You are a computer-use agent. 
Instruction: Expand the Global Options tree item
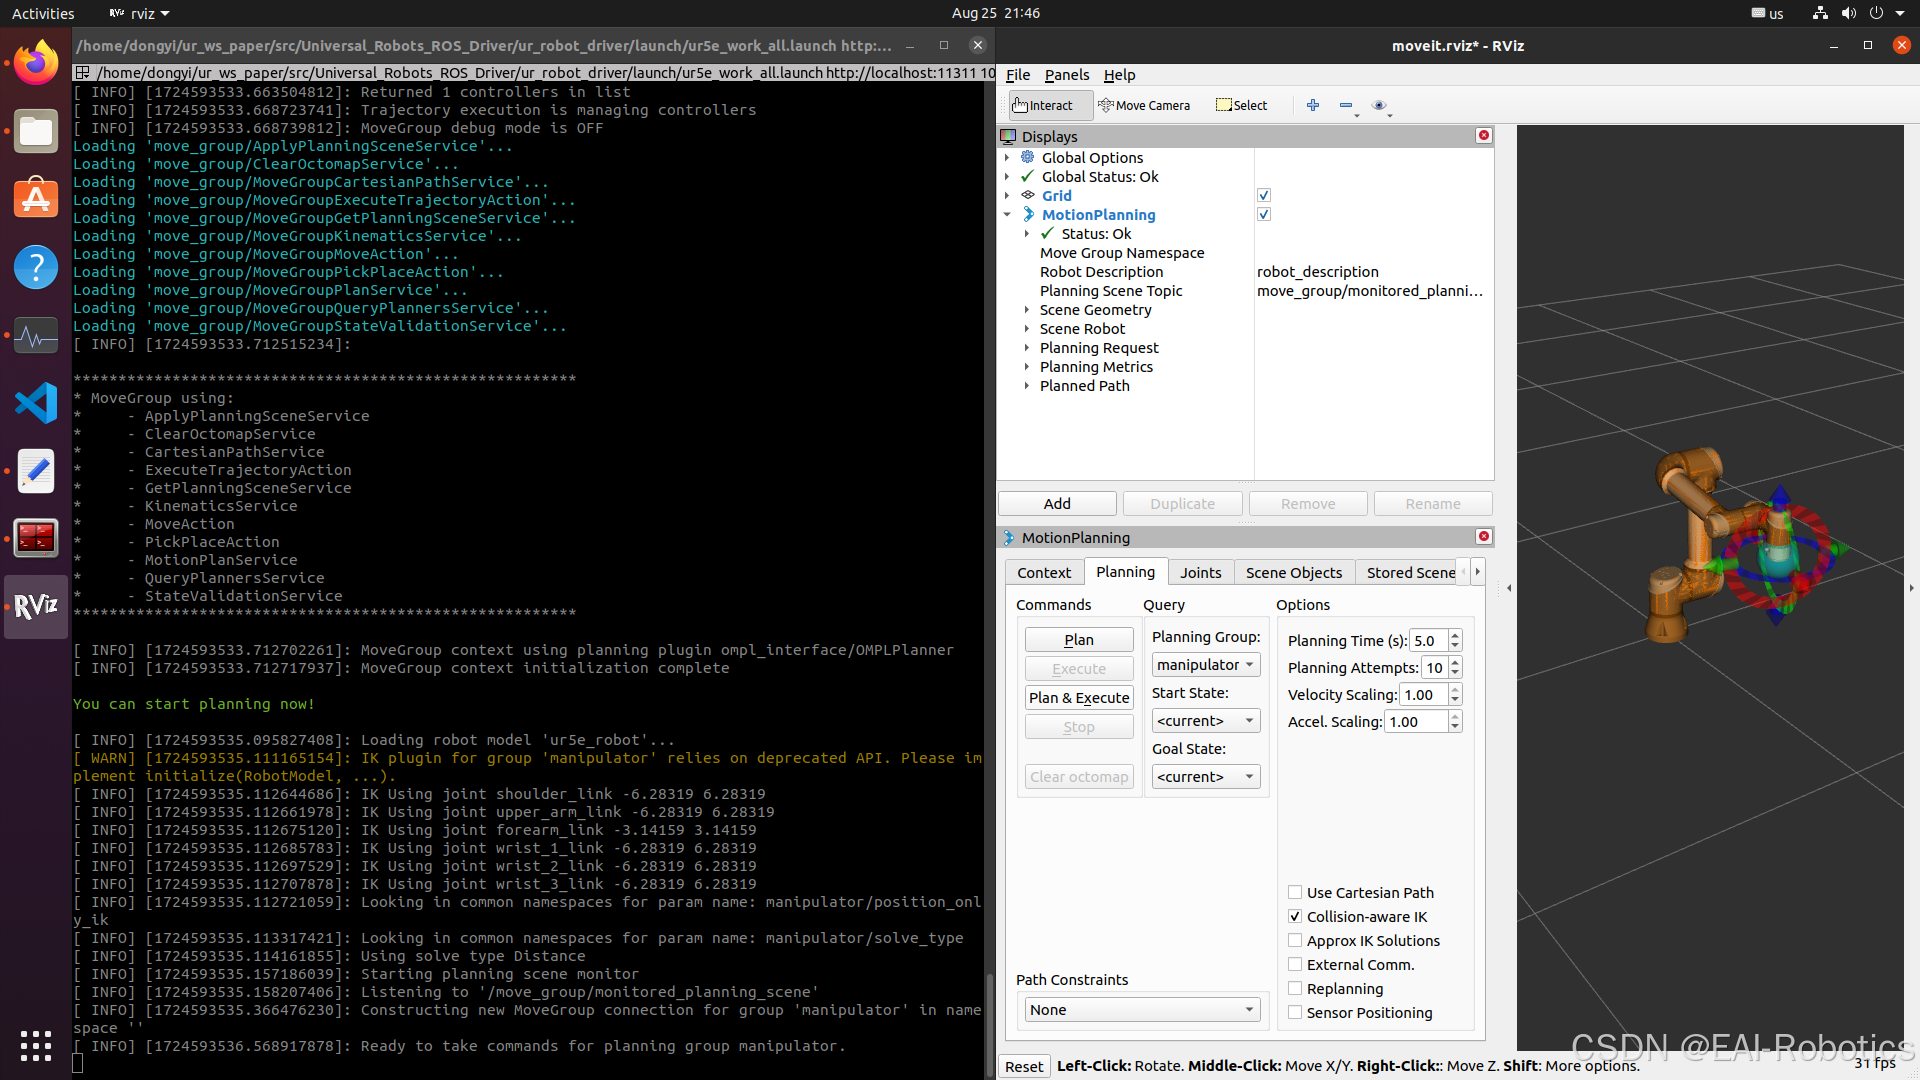[1006, 156]
